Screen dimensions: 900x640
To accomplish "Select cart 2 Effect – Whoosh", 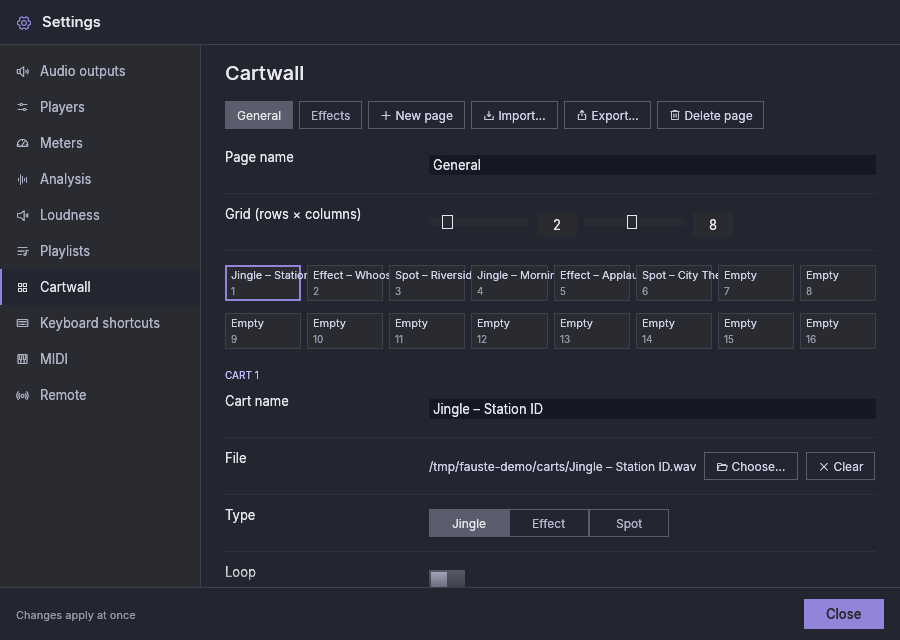I will pyautogui.click(x=345, y=283).
